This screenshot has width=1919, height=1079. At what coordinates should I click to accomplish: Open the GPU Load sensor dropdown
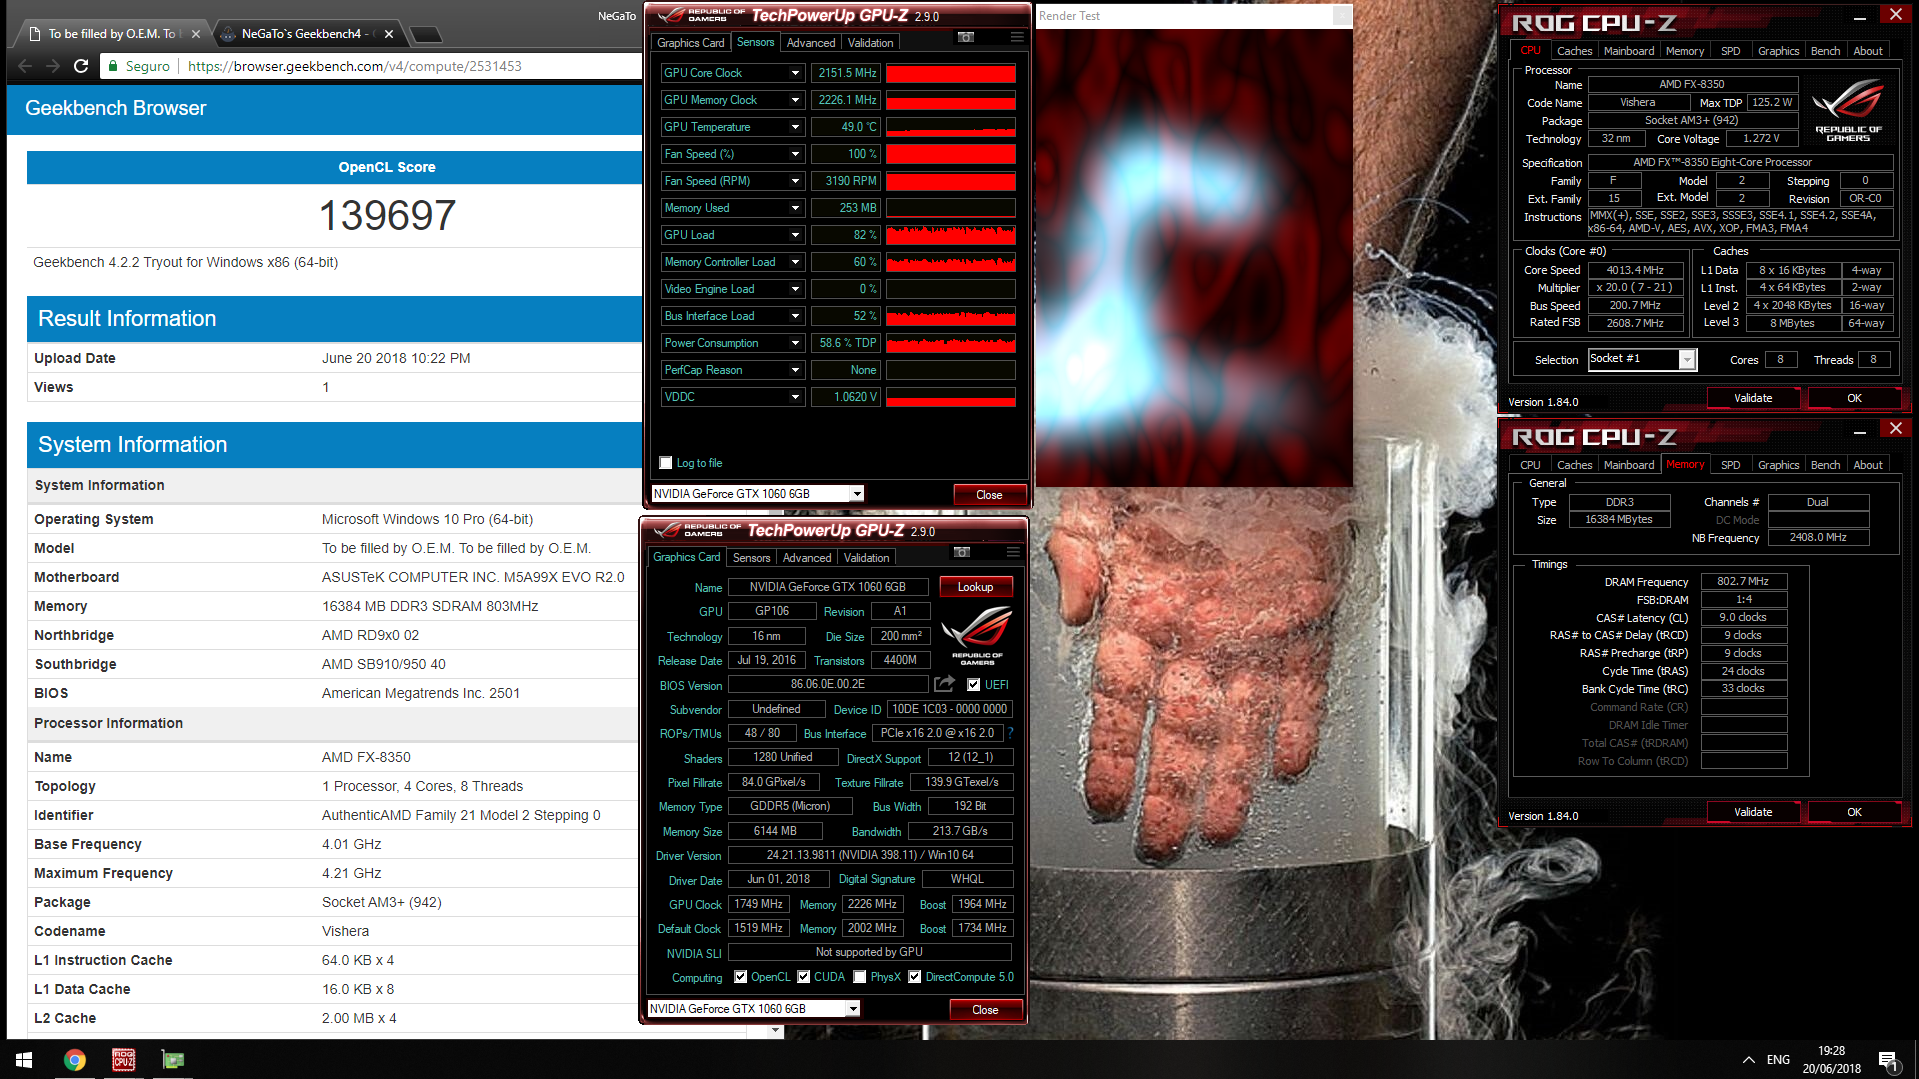[x=795, y=235]
